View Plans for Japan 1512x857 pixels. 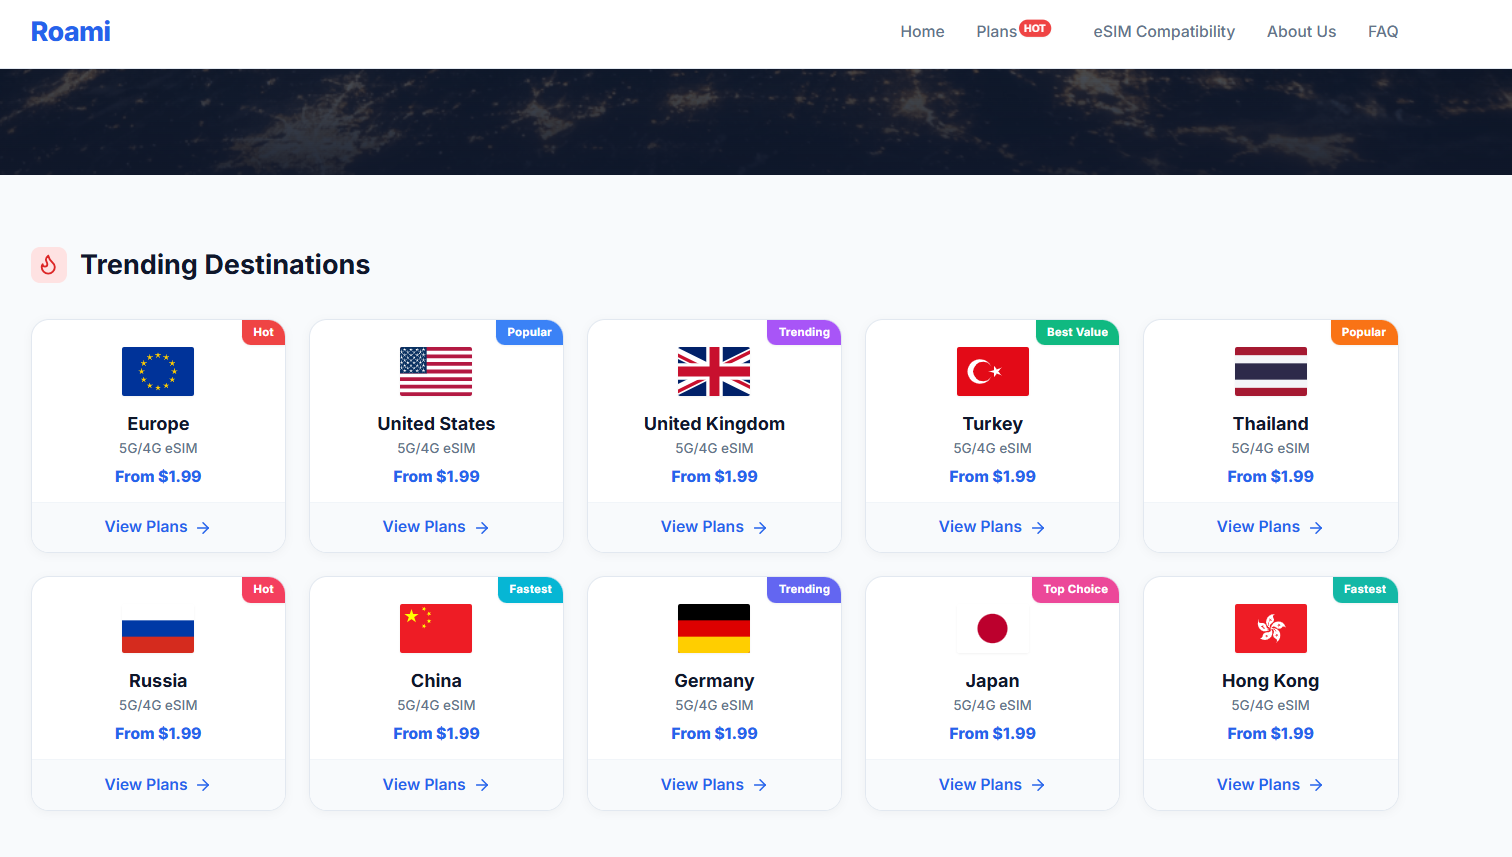coord(992,785)
